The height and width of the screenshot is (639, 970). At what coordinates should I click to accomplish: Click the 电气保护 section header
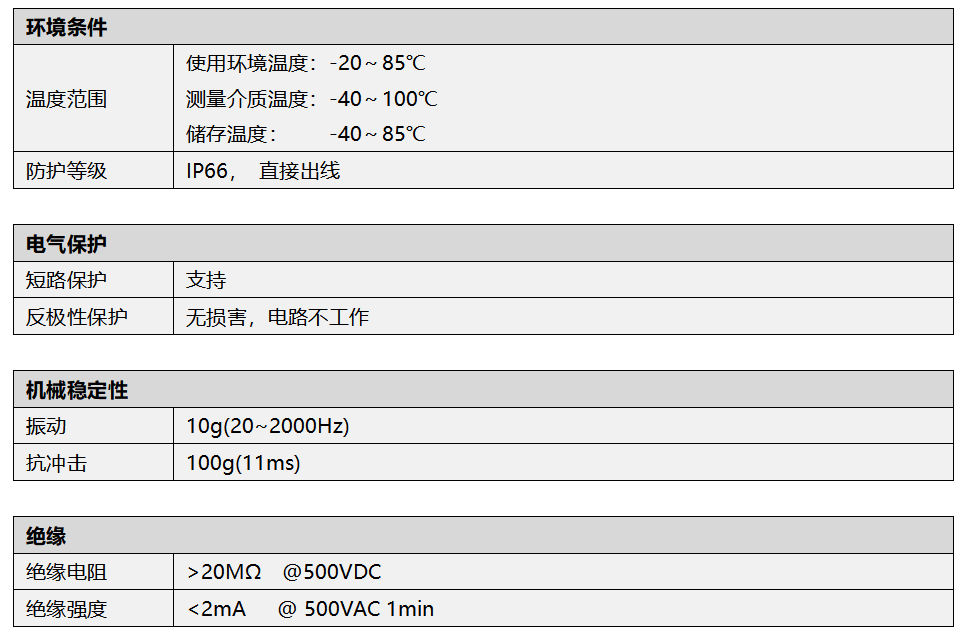pyautogui.click(x=66, y=244)
